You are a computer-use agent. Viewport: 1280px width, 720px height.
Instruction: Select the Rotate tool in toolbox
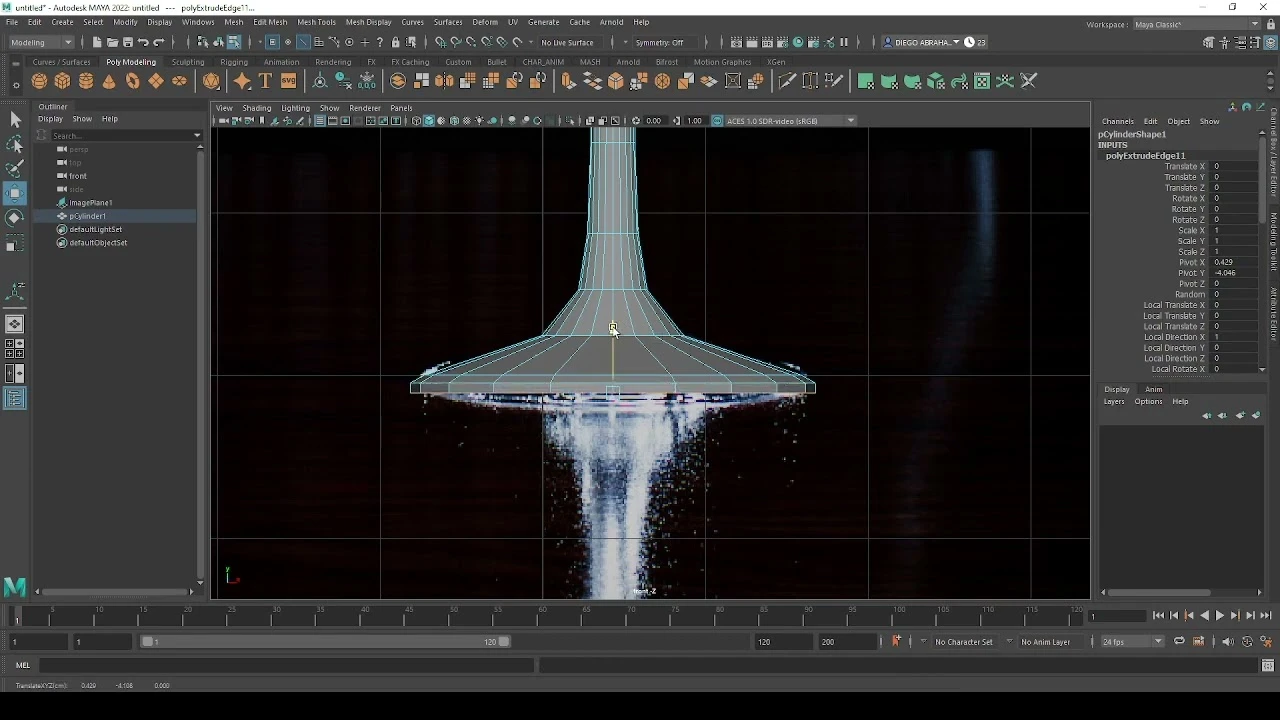(x=15, y=217)
